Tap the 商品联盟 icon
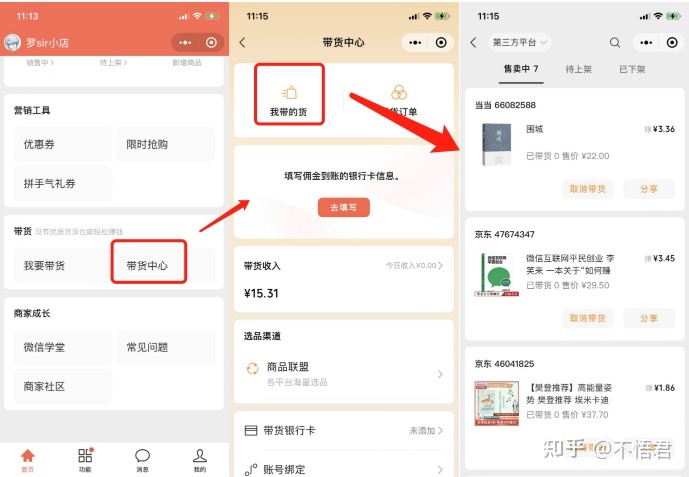The image size is (689, 477). coord(252,369)
